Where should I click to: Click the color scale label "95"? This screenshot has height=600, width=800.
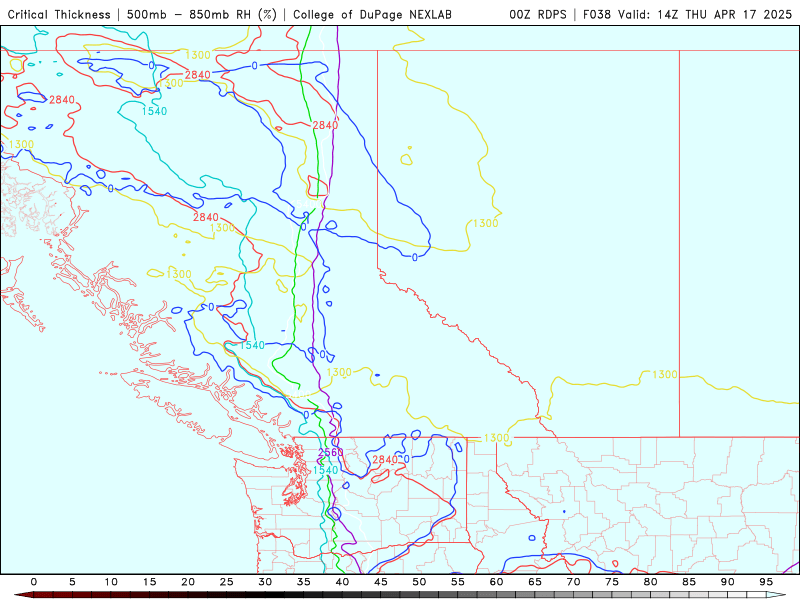point(766,582)
